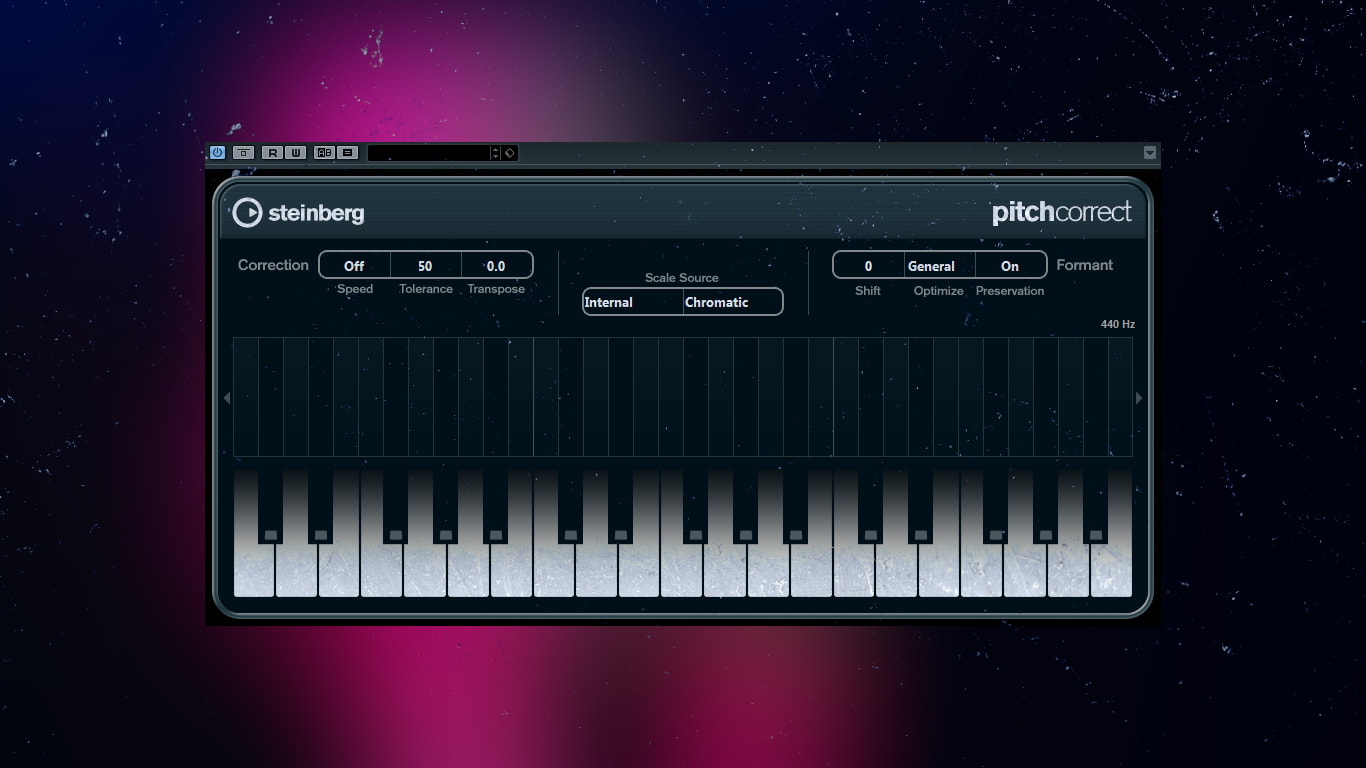The height and width of the screenshot is (768, 1366).
Task: Toggle the highest D# black key
Action: (x=920, y=506)
